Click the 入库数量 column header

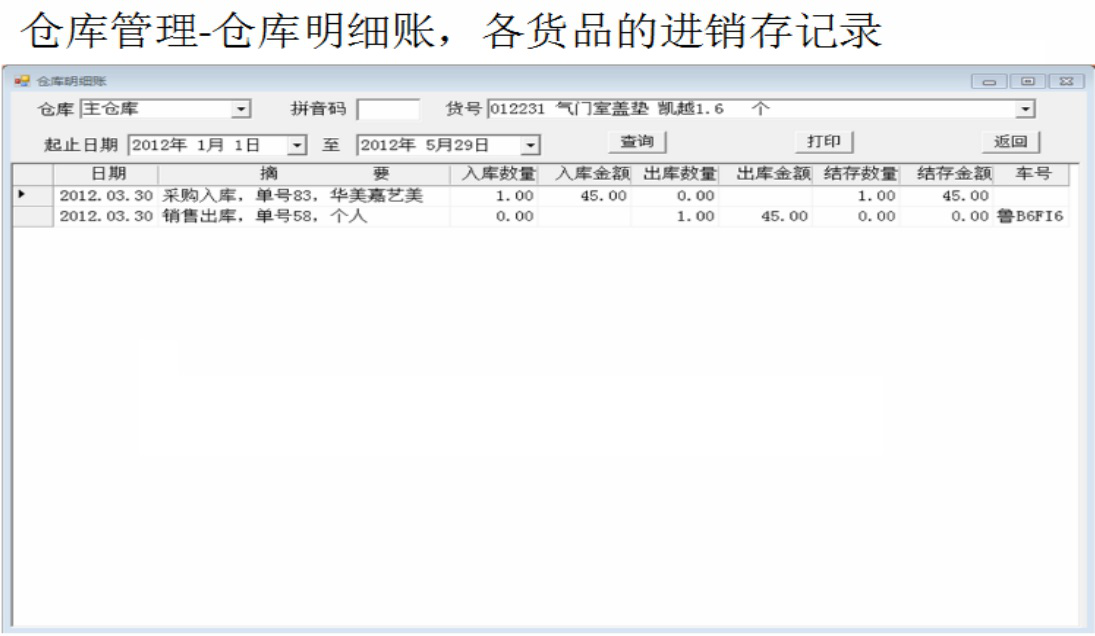pos(497,174)
